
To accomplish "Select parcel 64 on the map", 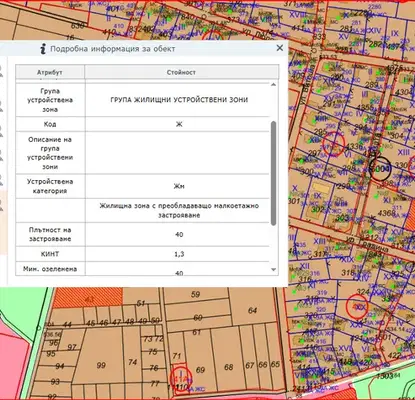I will click(252, 310).
